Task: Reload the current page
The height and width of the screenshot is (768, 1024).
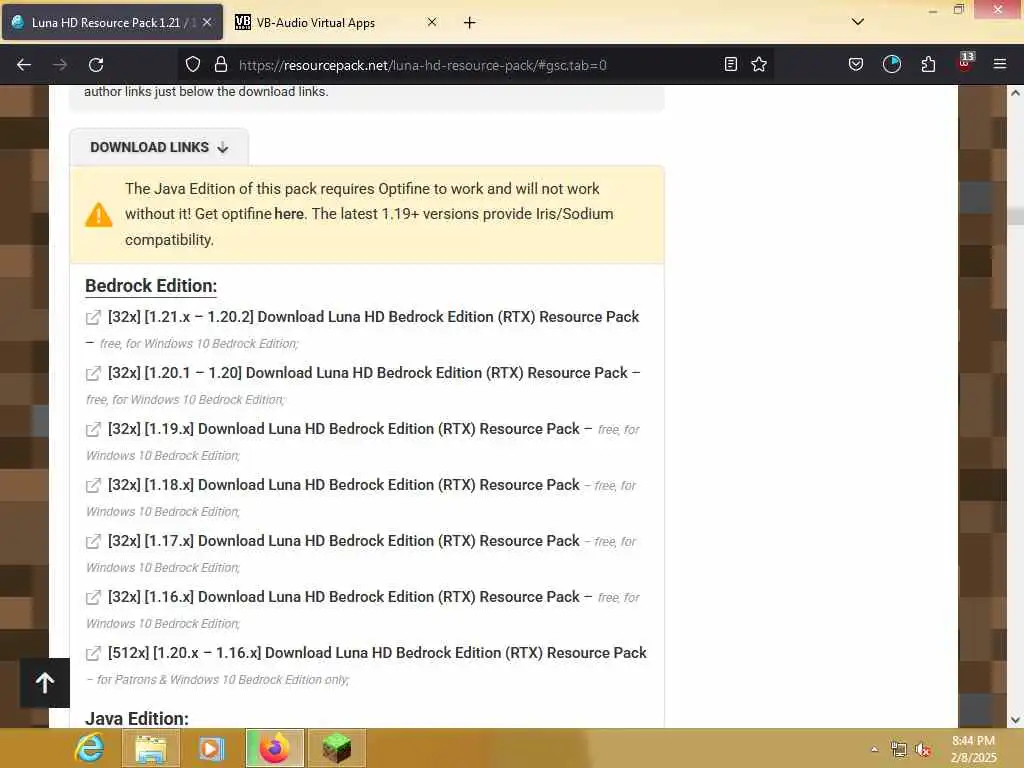Action: click(96, 65)
